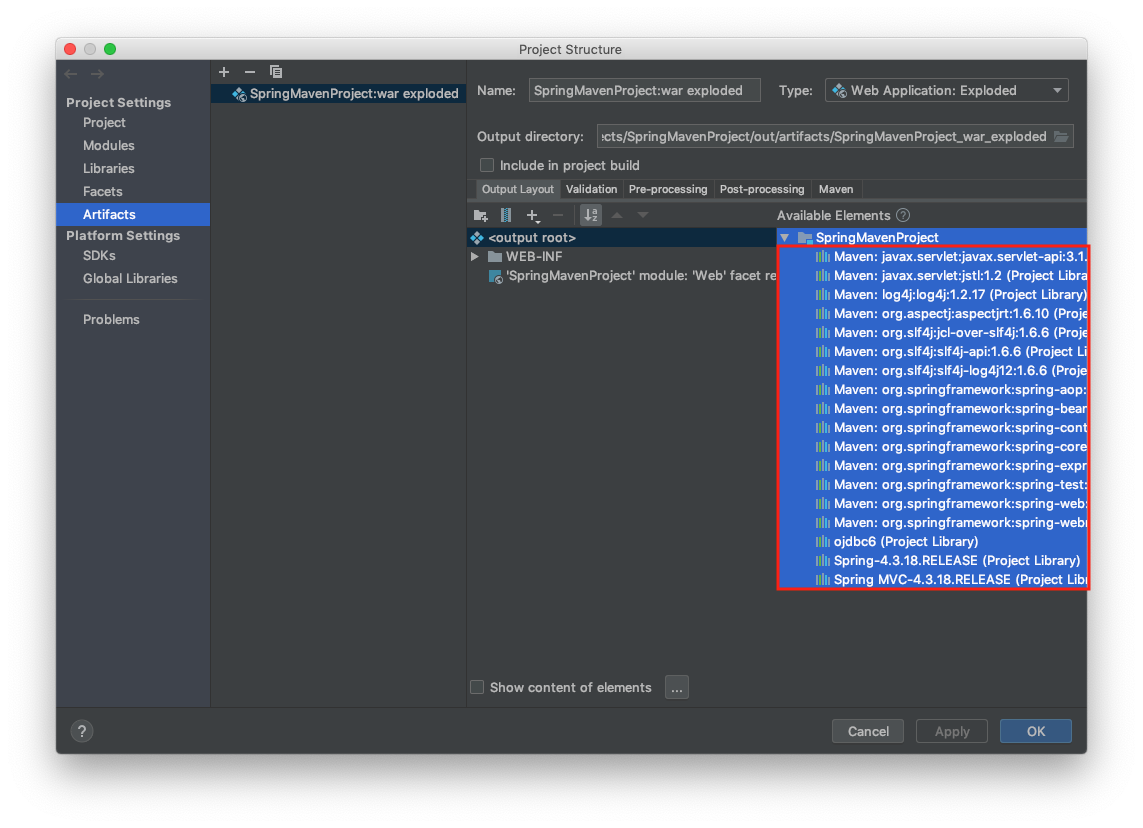The width and height of the screenshot is (1143, 828).
Task: Collapse the SpringMavenProject available elements node
Action: (784, 238)
